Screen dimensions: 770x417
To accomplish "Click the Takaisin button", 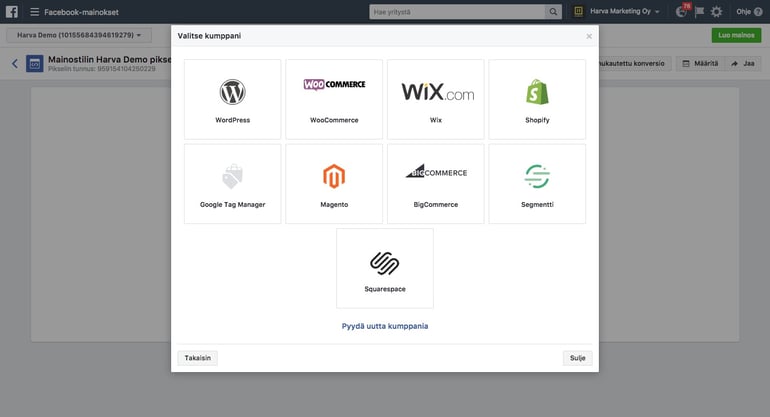I will tap(197, 358).
